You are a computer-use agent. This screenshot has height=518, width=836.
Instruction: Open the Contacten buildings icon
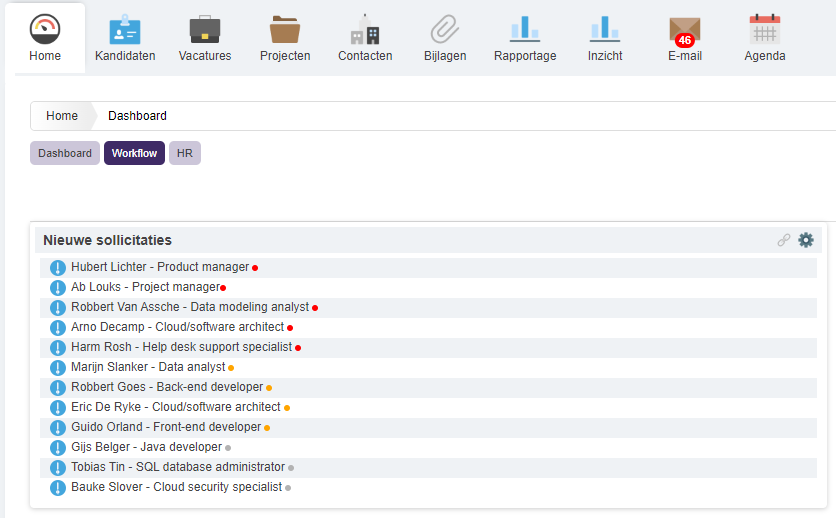click(x=365, y=29)
